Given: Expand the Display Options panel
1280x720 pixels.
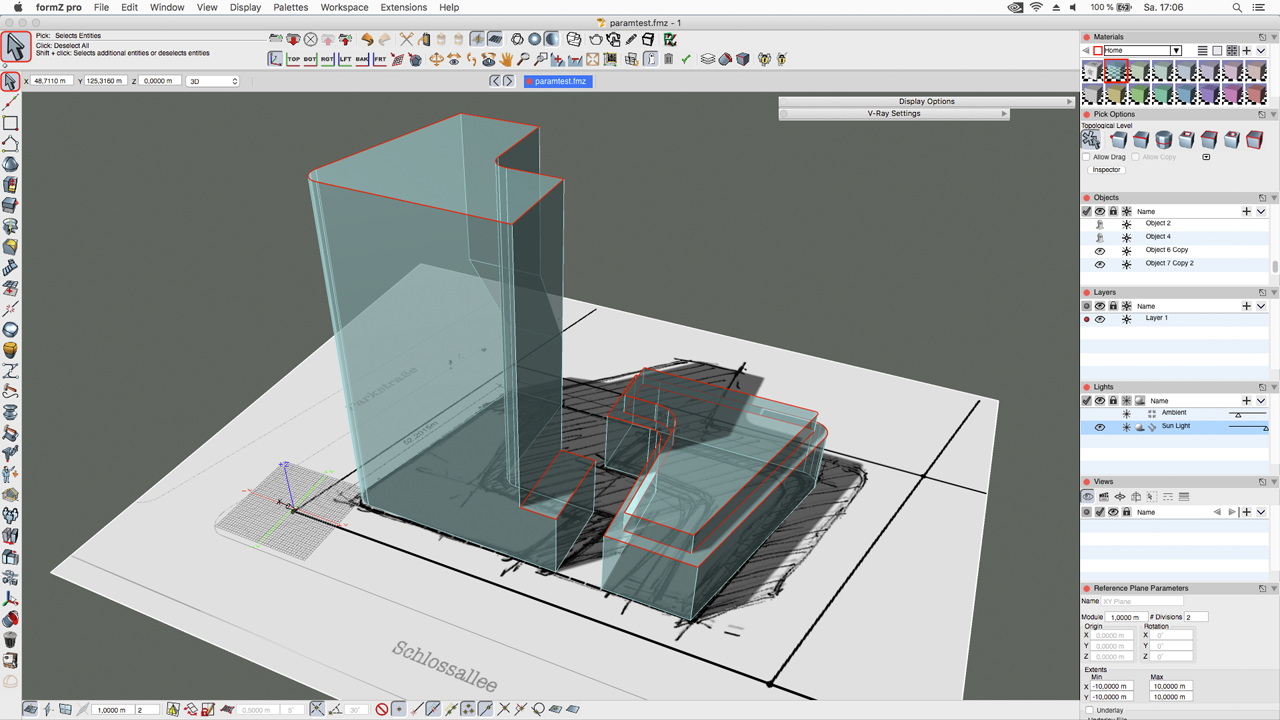Looking at the screenshot, I should coord(926,101).
